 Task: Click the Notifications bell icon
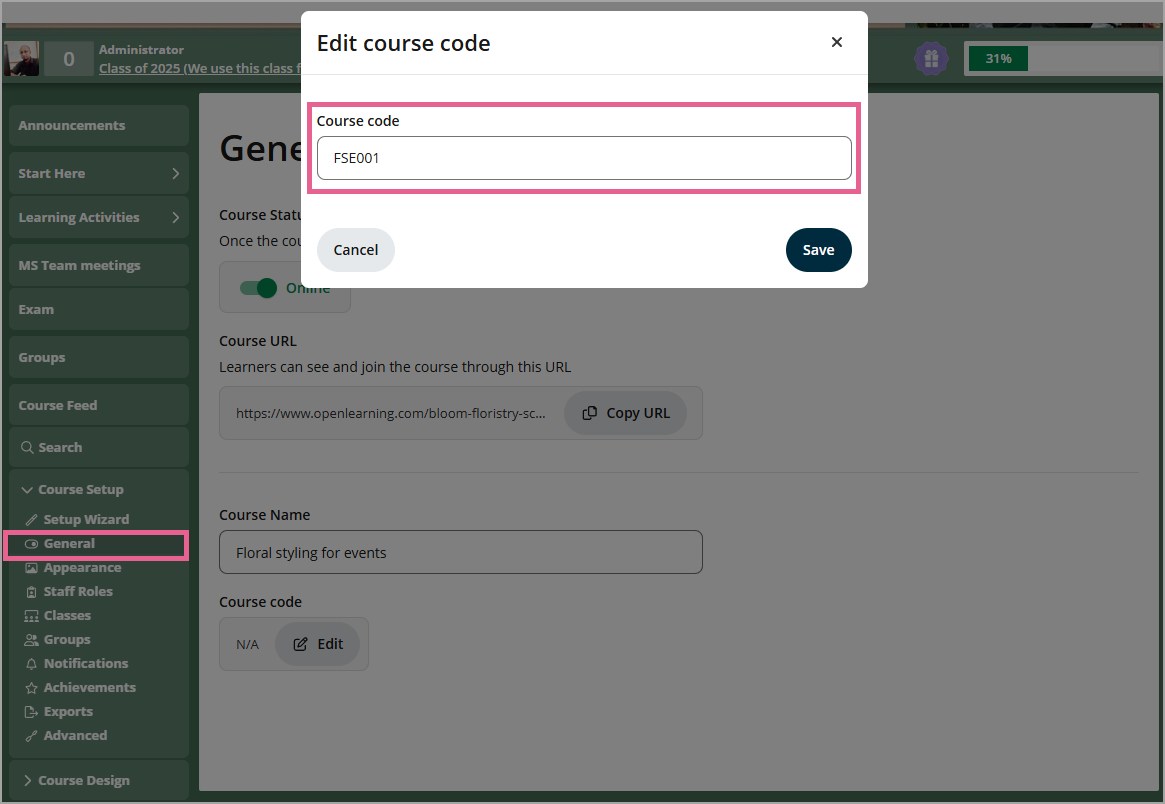(x=31, y=664)
